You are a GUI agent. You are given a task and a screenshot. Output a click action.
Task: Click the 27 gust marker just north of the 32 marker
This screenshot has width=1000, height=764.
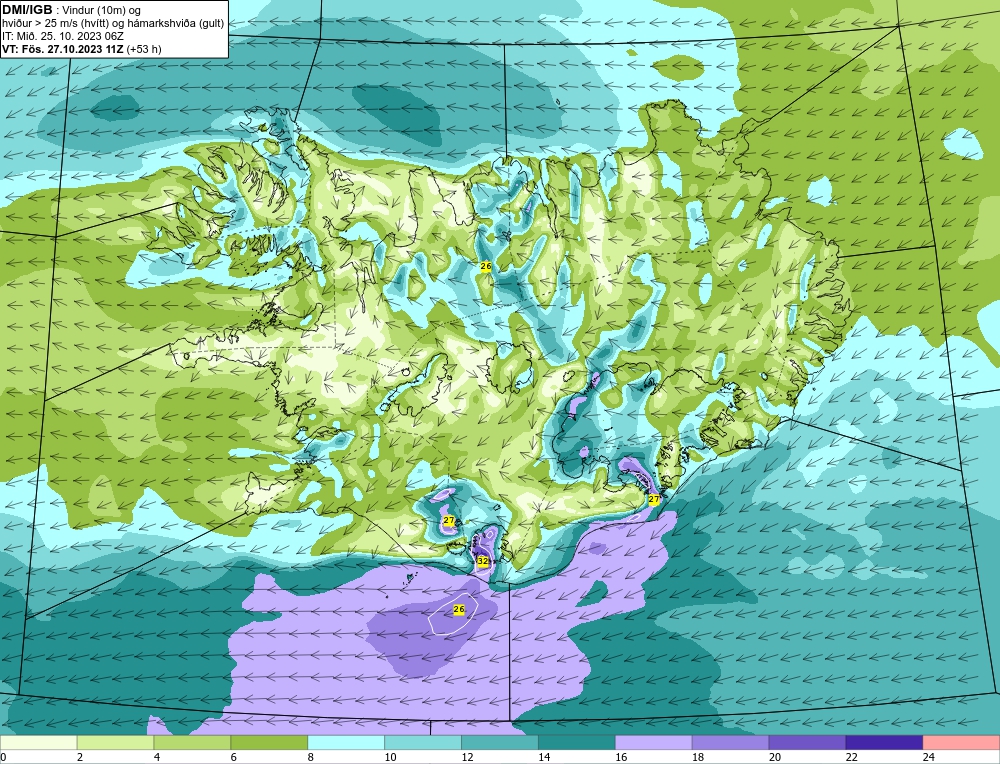click(449, 521)
